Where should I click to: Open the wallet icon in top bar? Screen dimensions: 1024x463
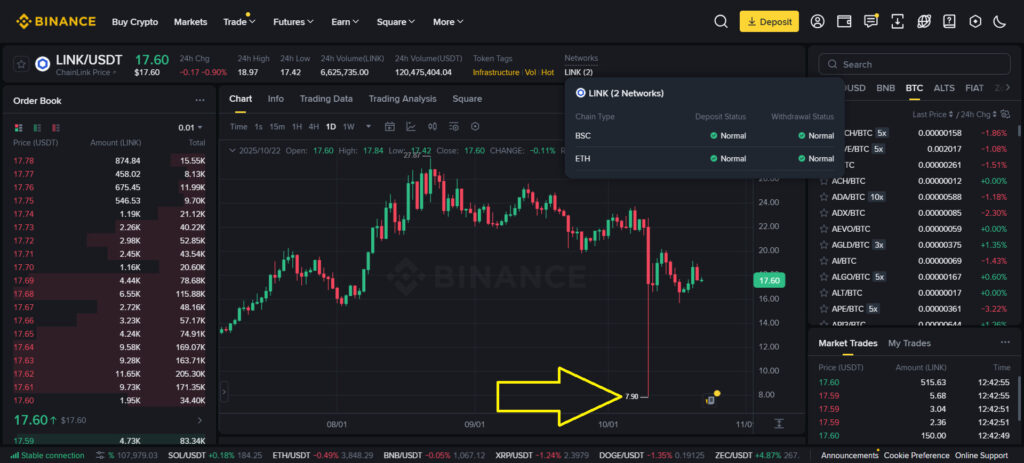[844, 21]
